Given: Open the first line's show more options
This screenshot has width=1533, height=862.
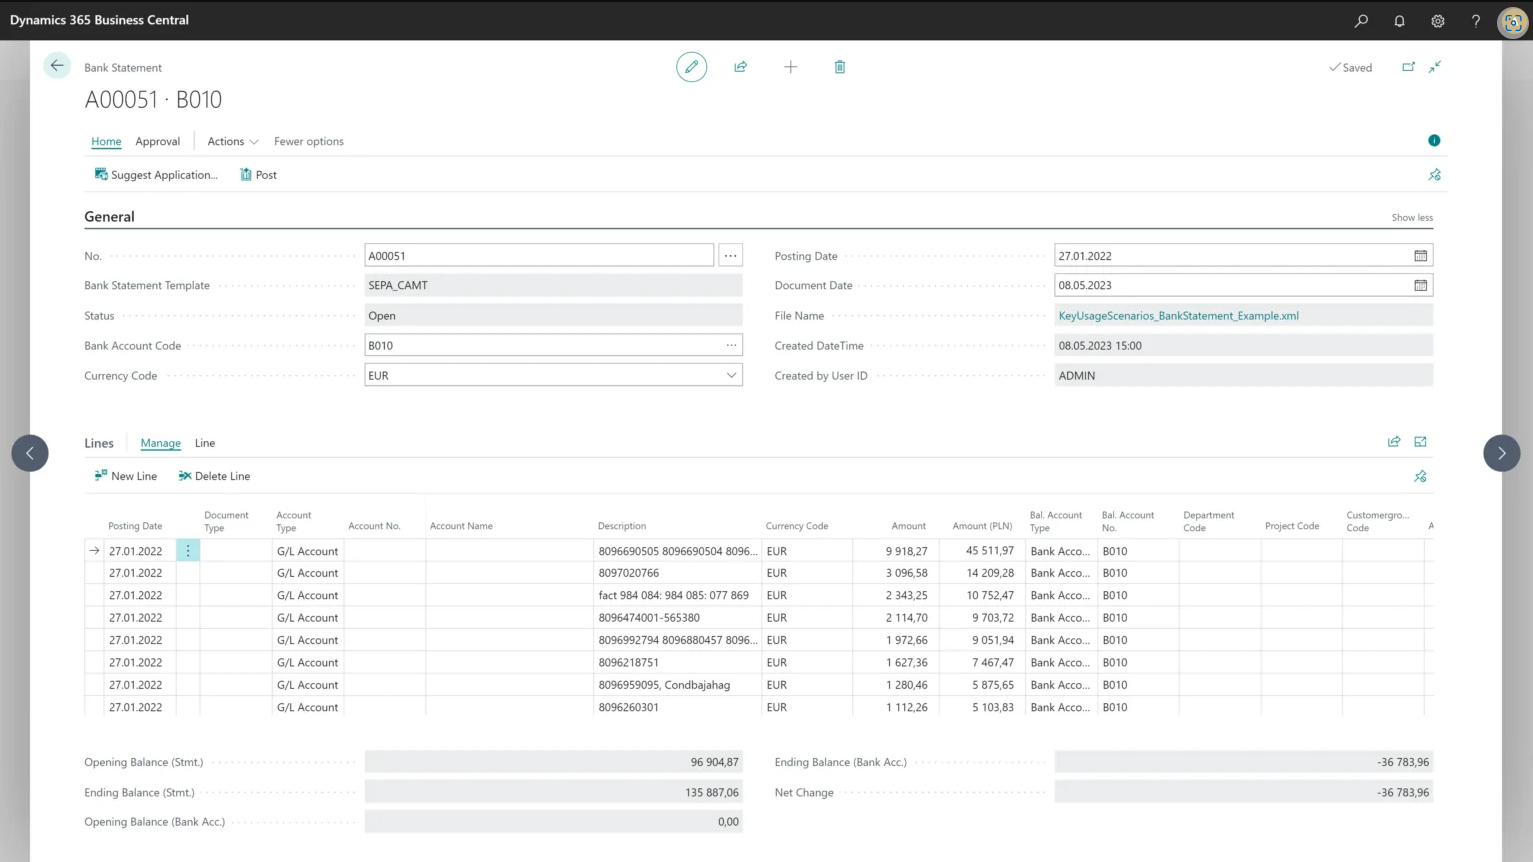Looking at the screenshot, I should (188, 551).
